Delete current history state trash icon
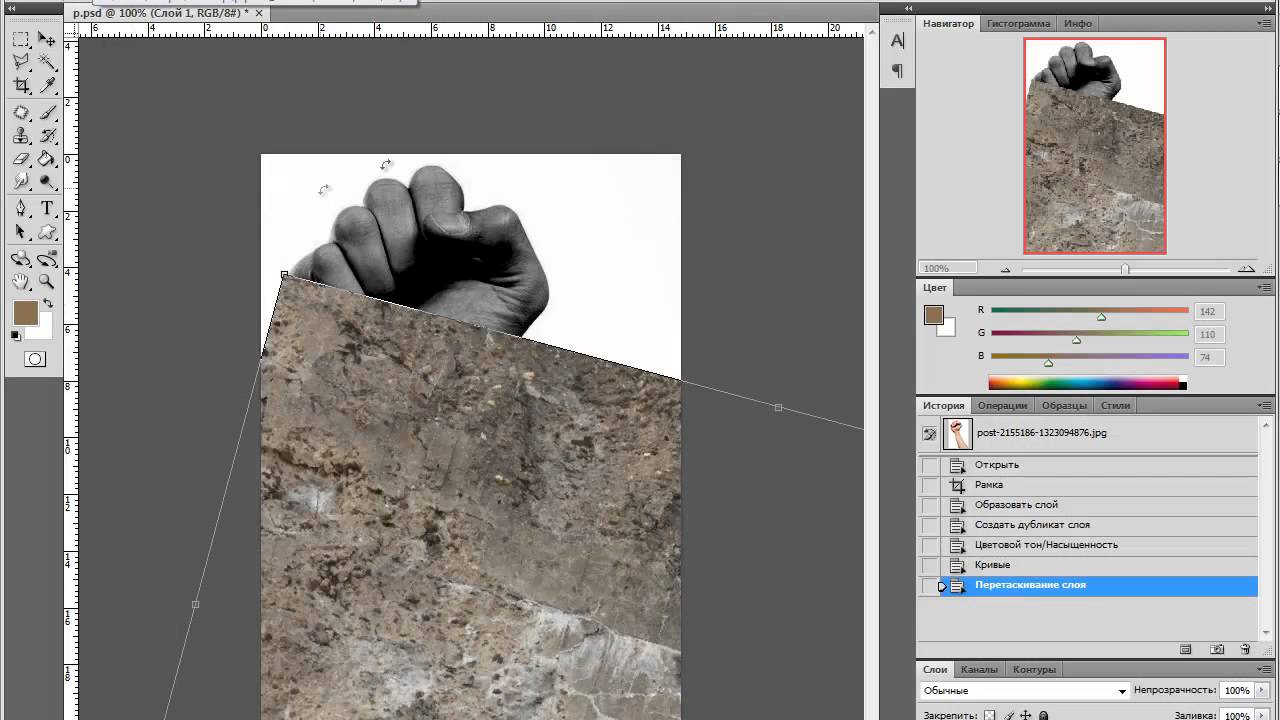Image resolution: width=1280 pixels, height=720 pixels. click(x=1245, y=649)
